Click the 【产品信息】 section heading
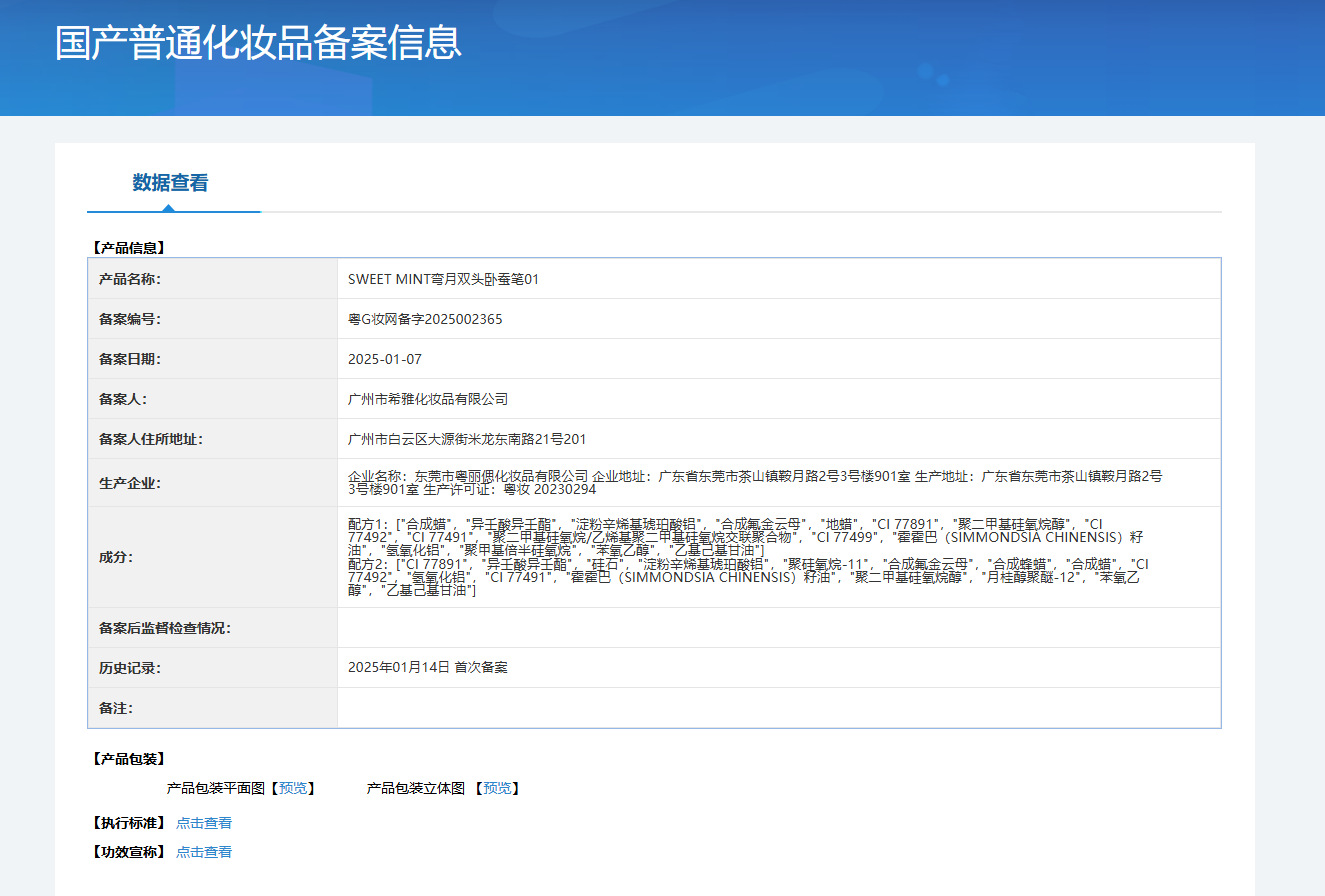 (127, 247)
